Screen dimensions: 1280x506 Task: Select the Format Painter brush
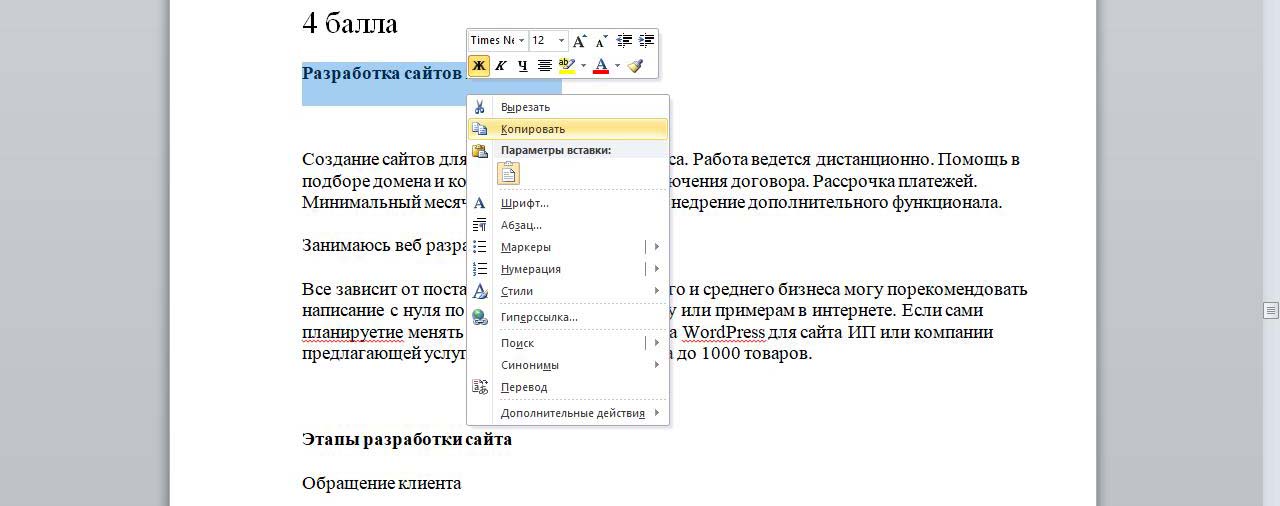[x=636, y=66]
